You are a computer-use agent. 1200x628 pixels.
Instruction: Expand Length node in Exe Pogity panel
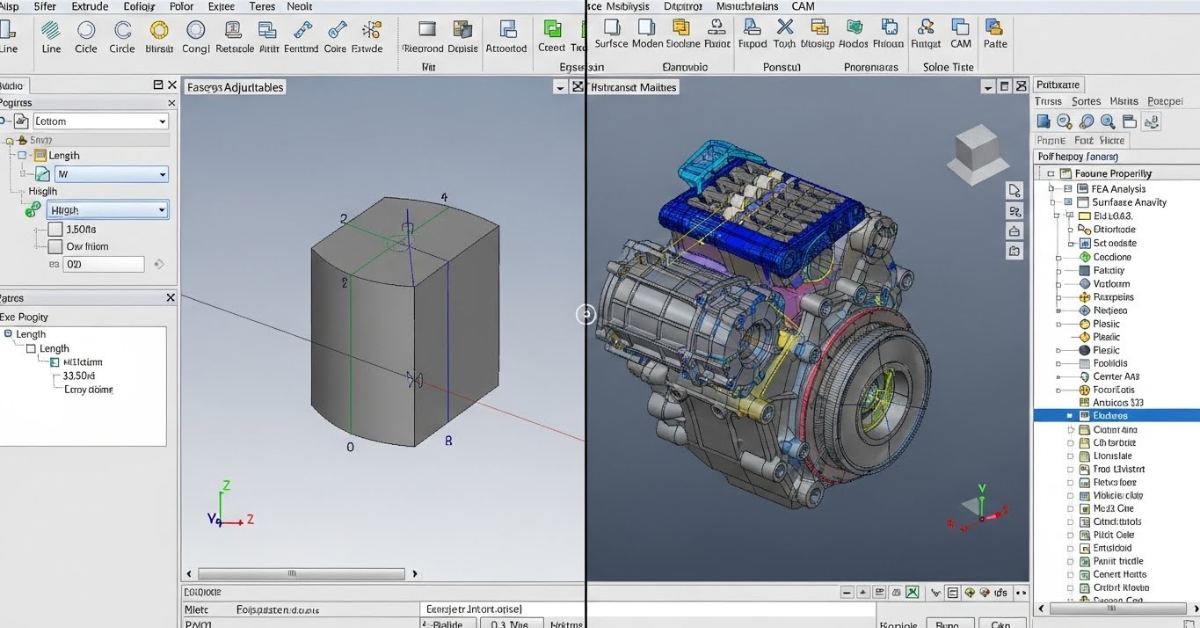point(9,334)
